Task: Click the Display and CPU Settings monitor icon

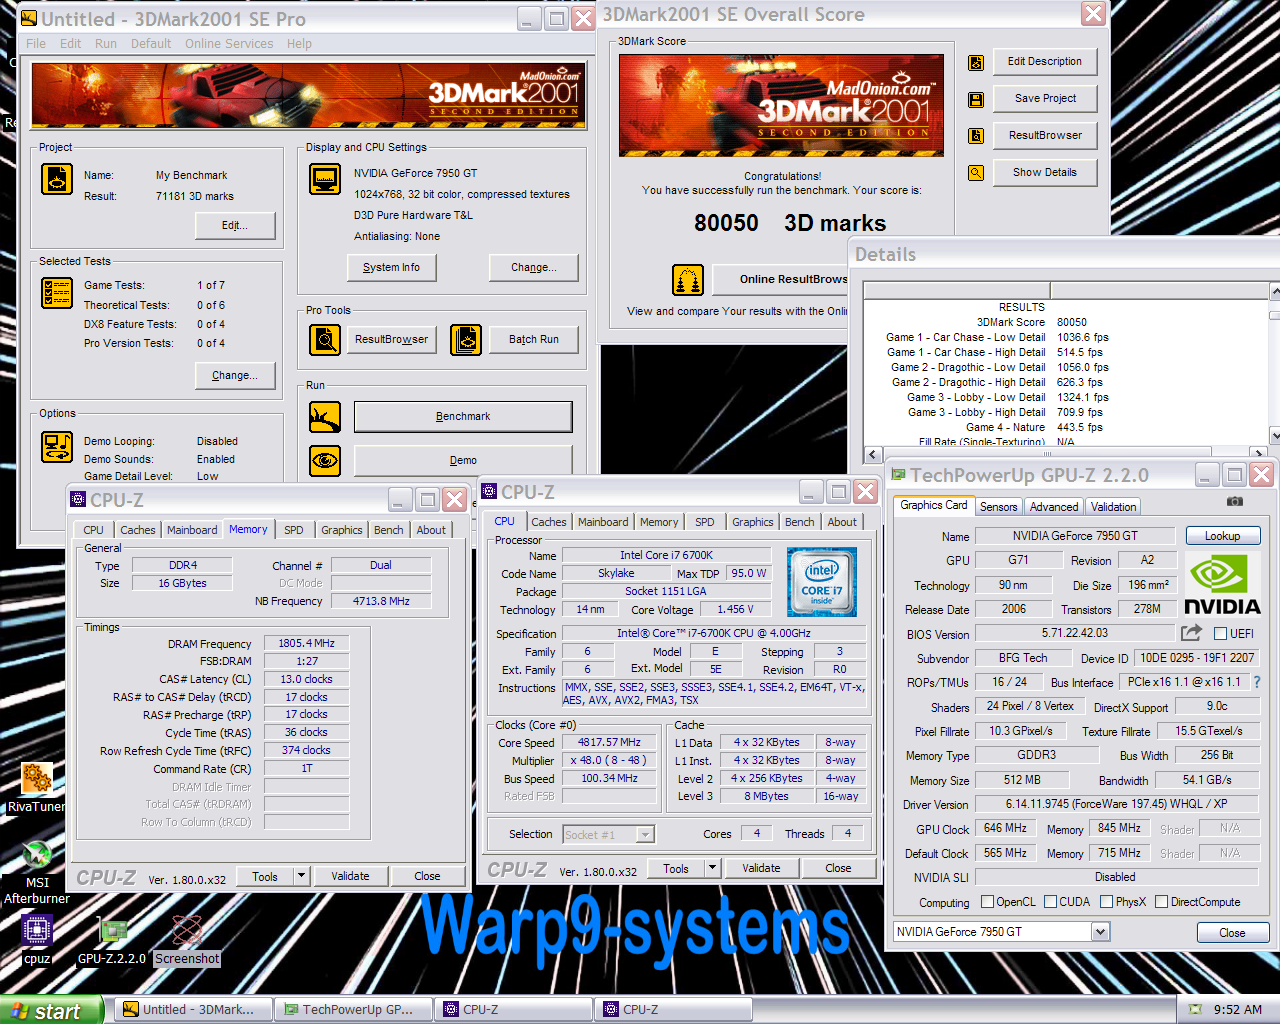Action: point(325,179)
